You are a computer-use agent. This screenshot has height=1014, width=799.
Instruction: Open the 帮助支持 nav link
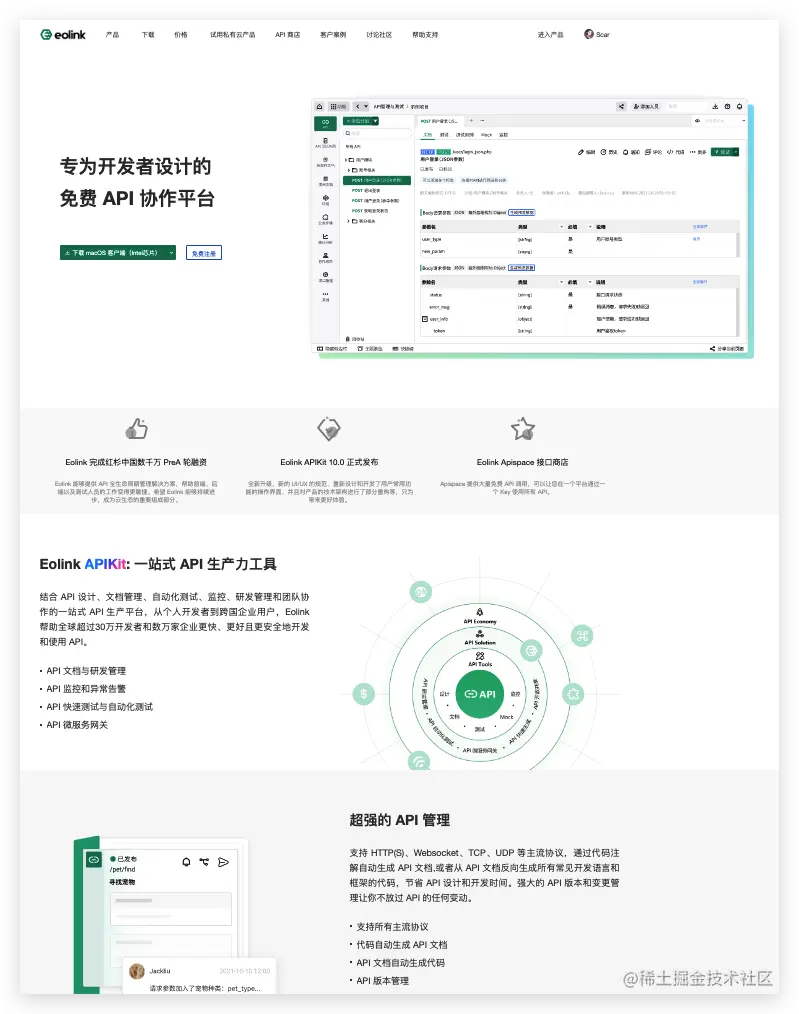425,35
